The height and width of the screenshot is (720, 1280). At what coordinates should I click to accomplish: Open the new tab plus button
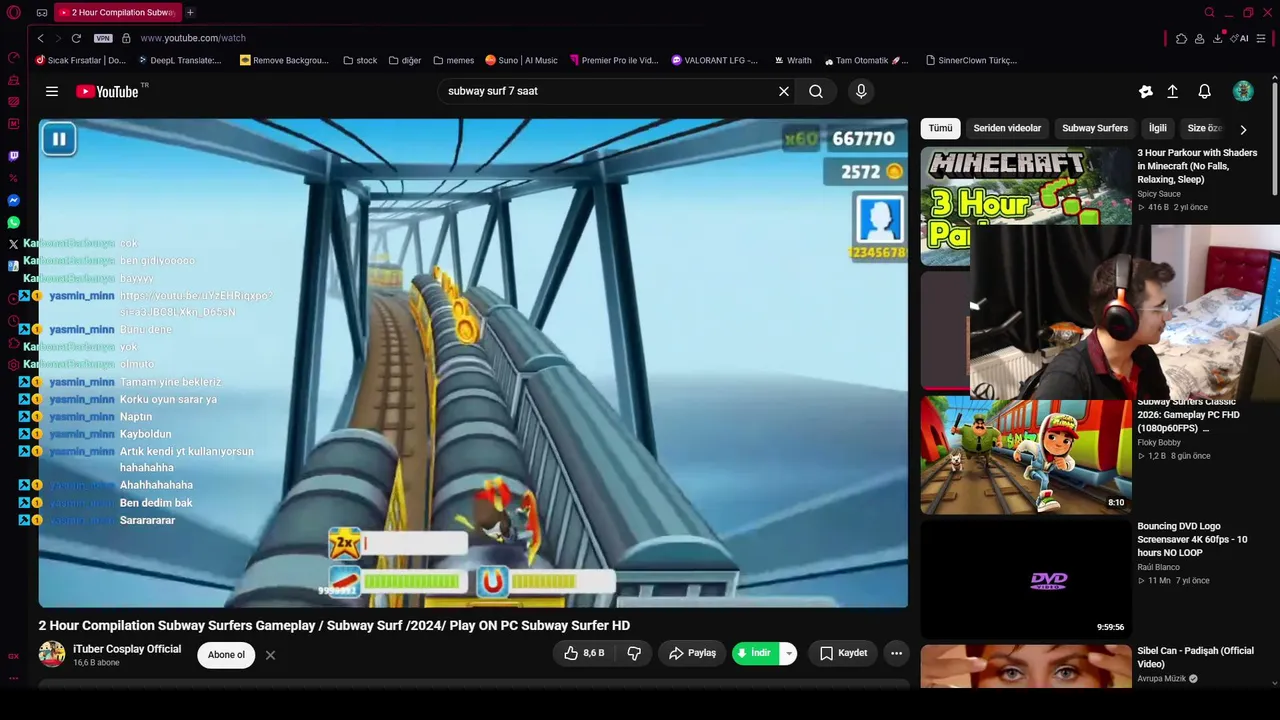point(190,13)
